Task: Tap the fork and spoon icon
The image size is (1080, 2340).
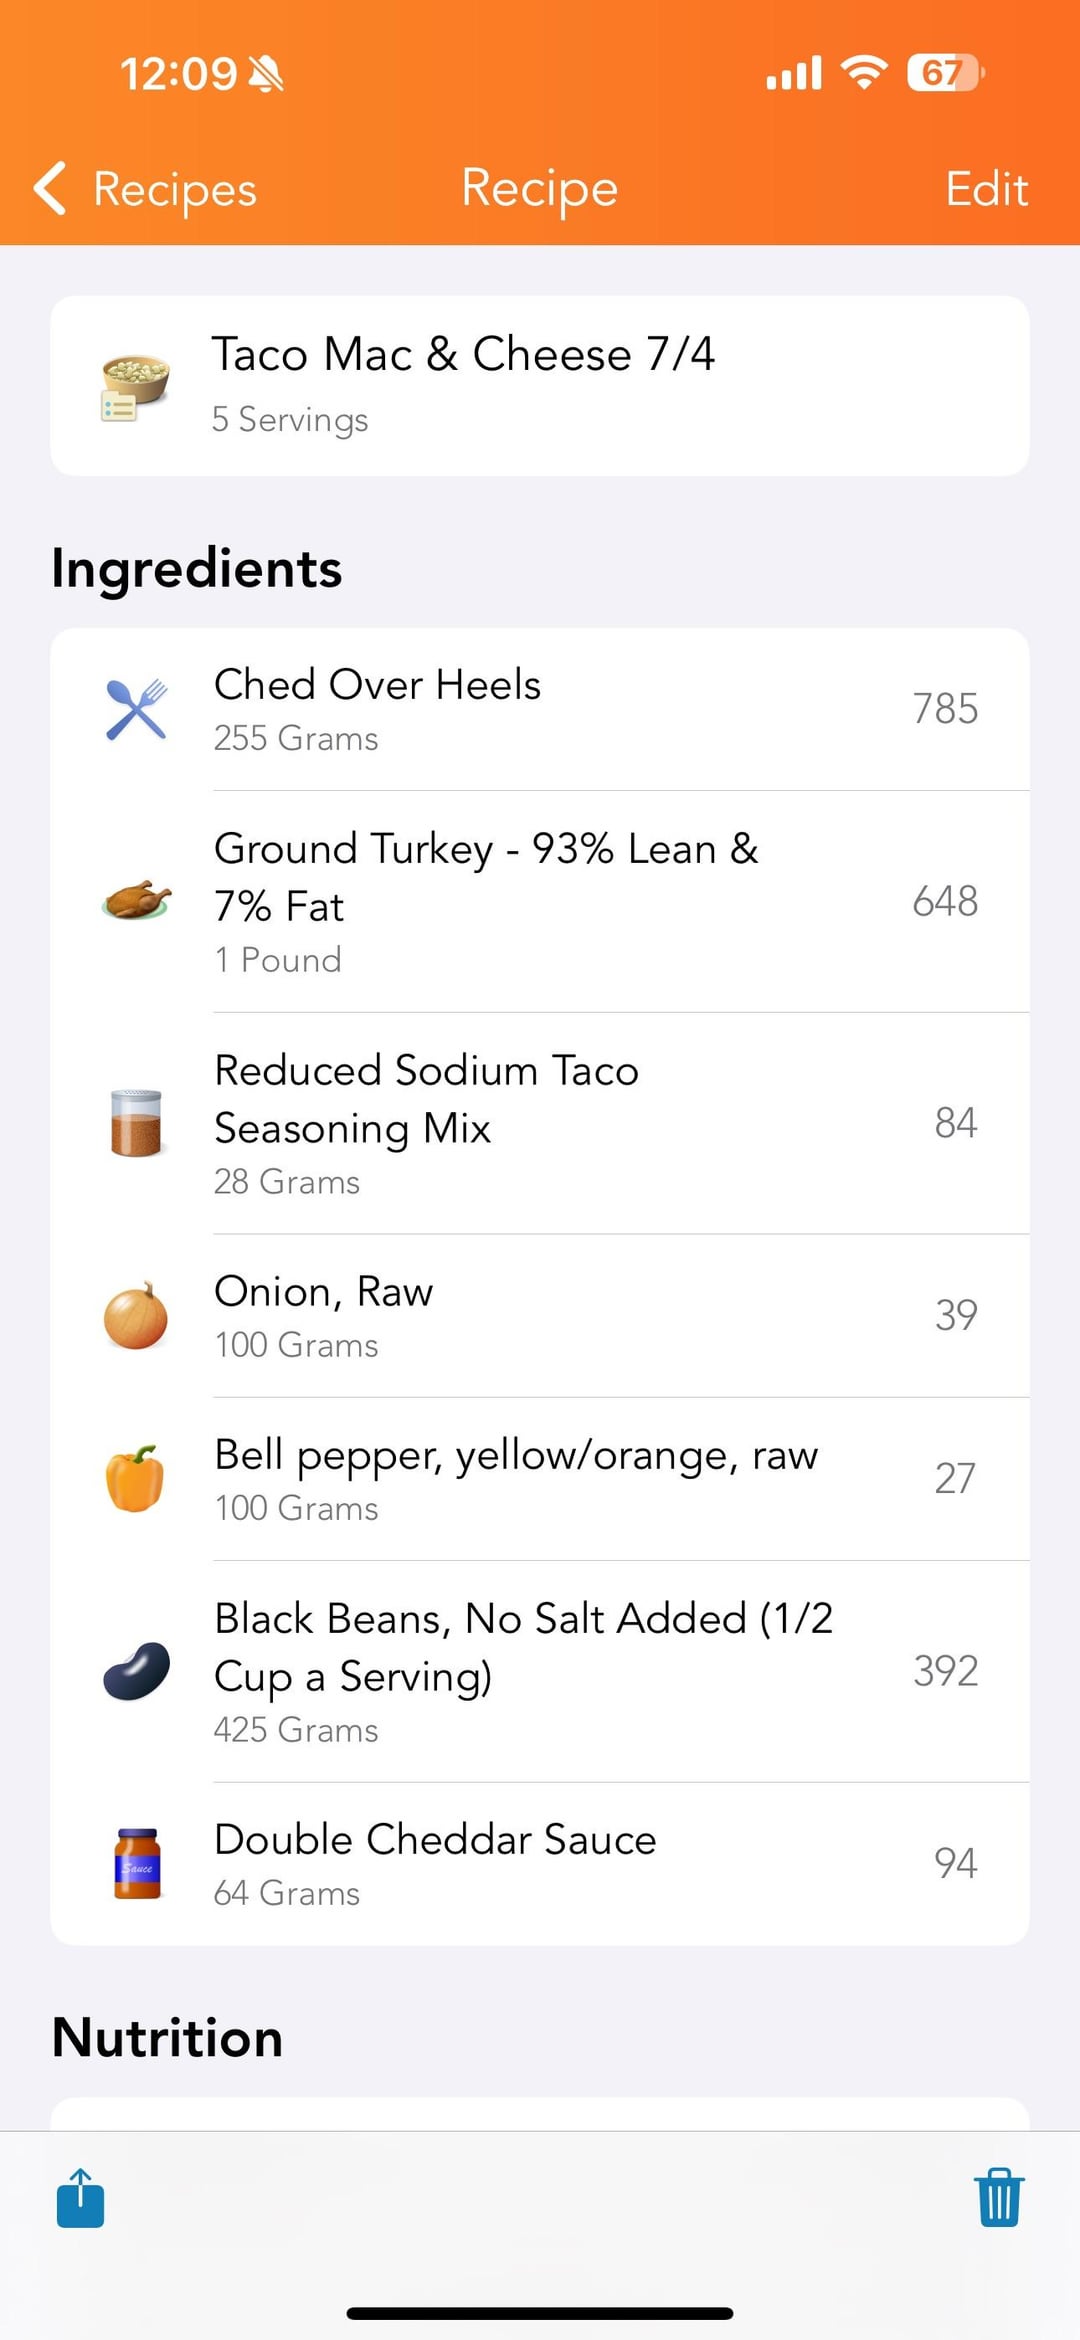Action: click(137, 710)
